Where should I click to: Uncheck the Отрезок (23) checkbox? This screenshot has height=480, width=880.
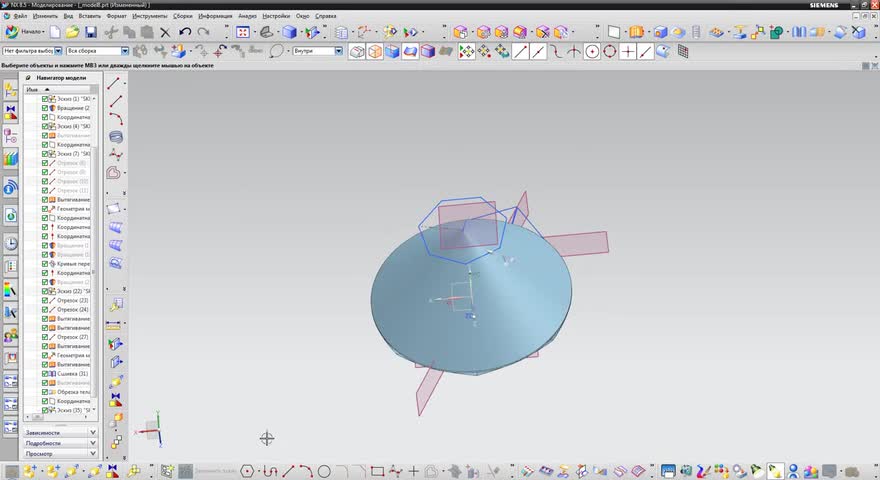(x=45, y=300)
